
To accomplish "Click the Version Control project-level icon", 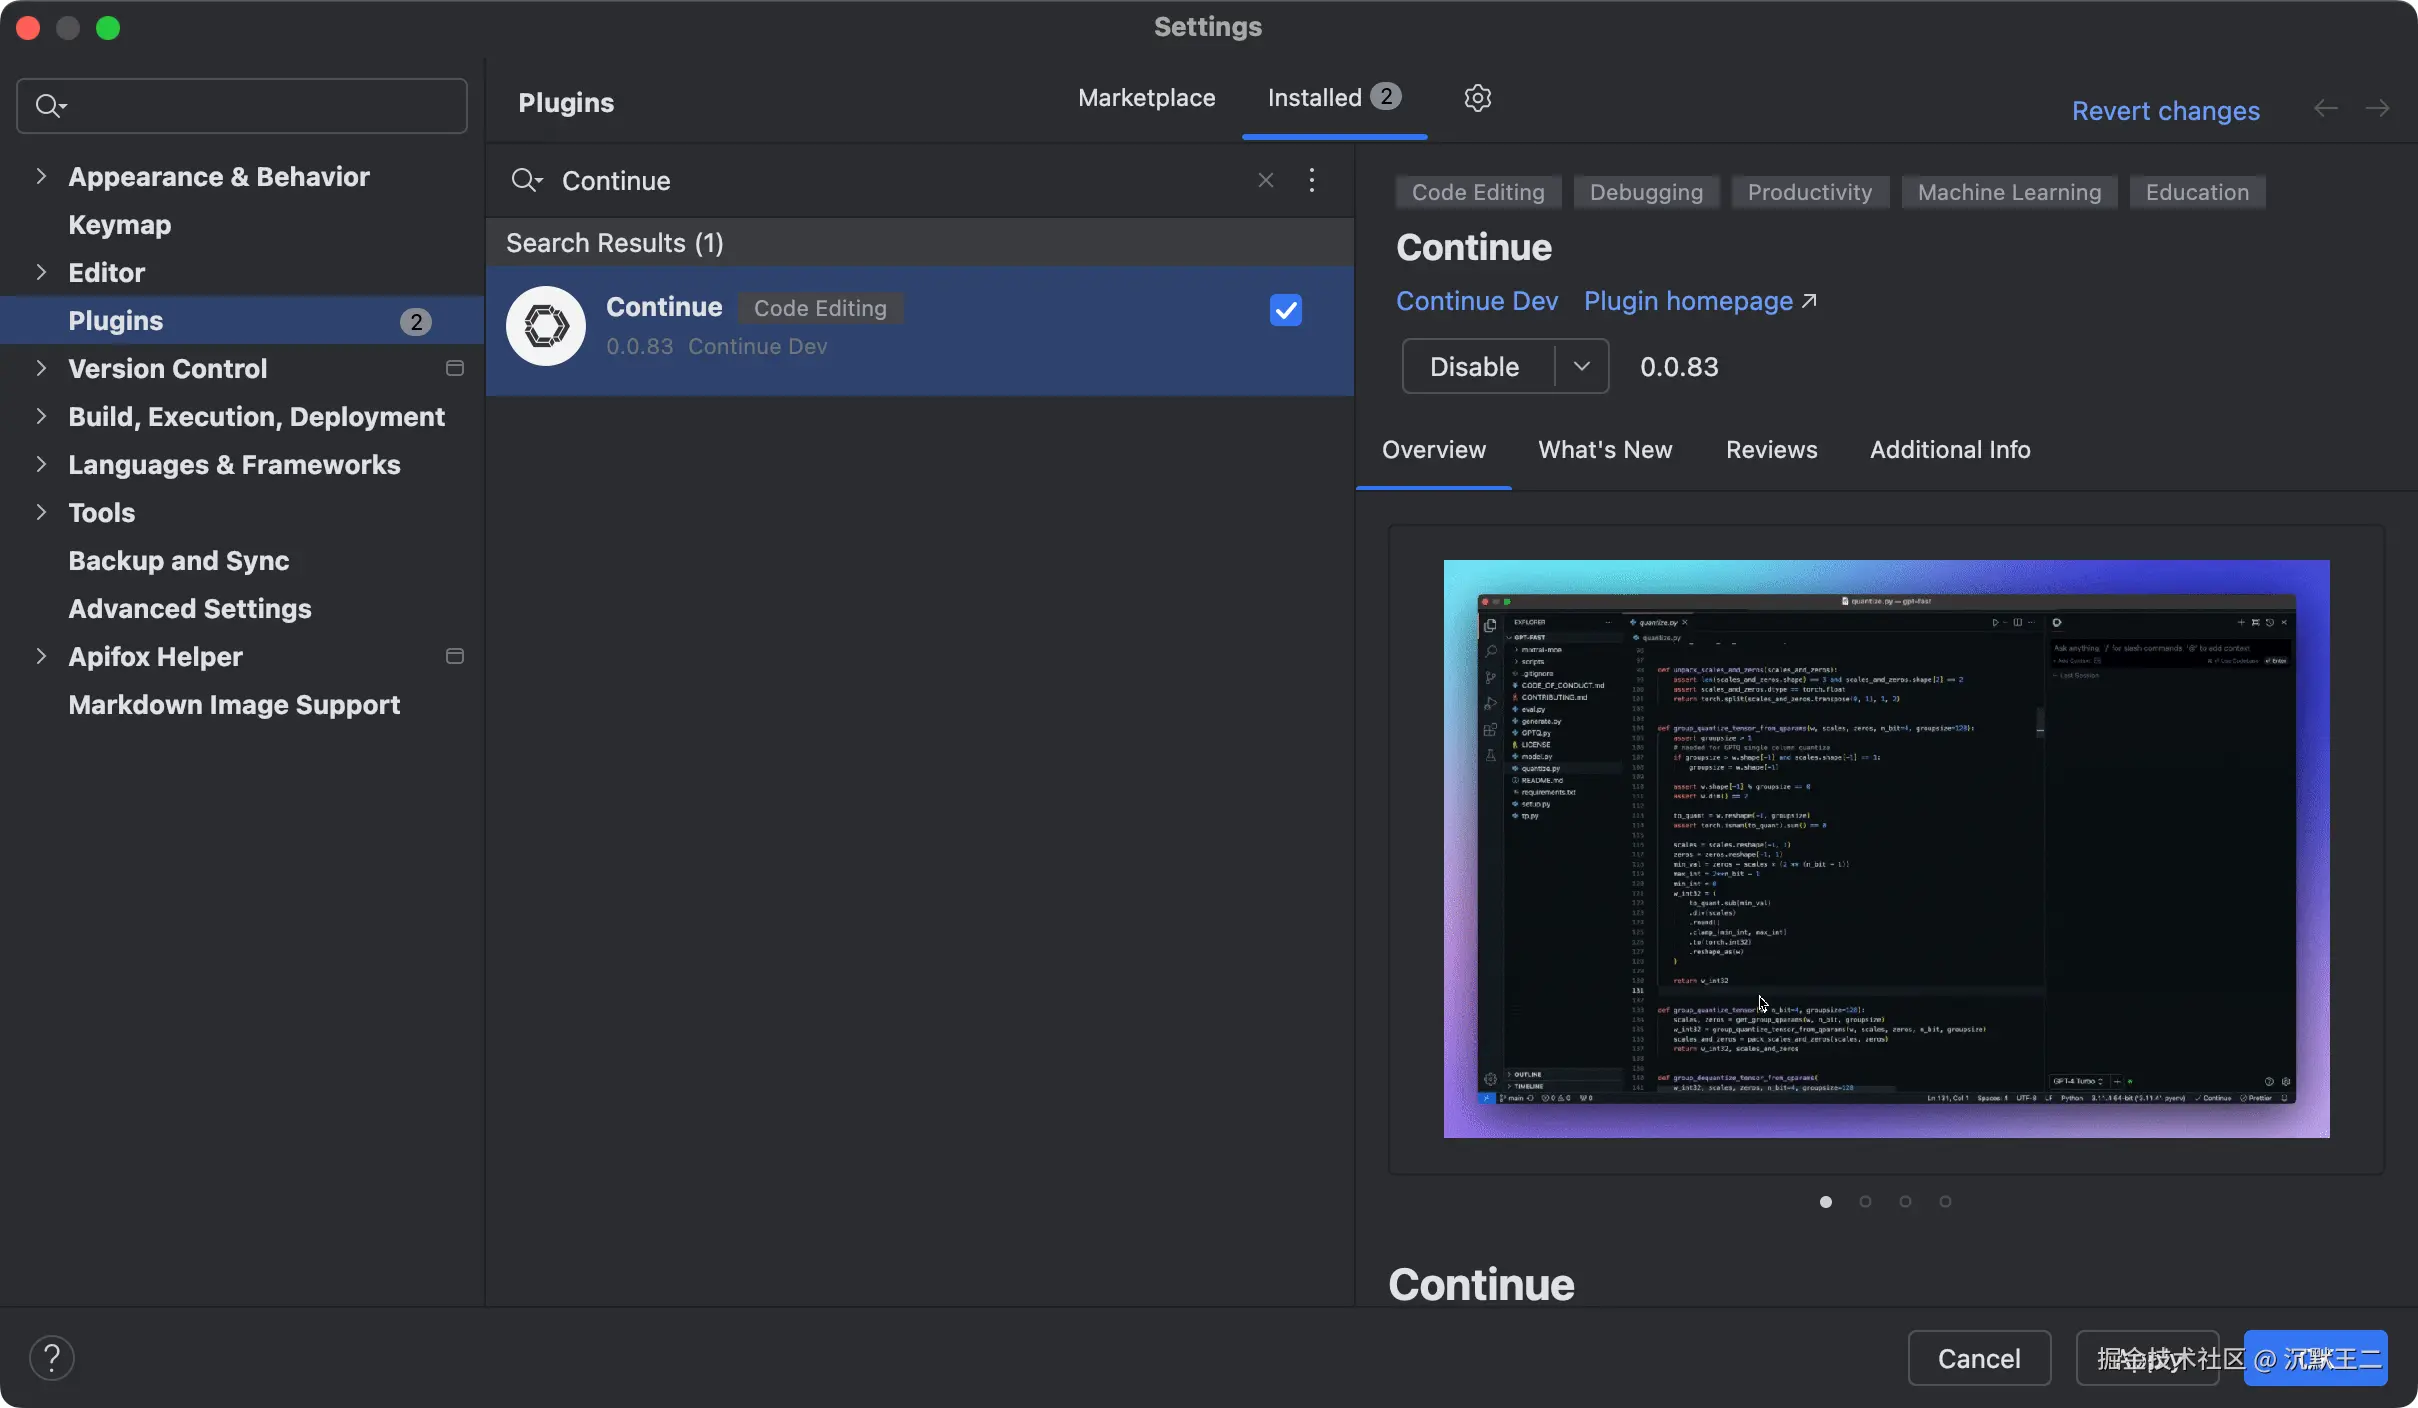I will 454,368.
